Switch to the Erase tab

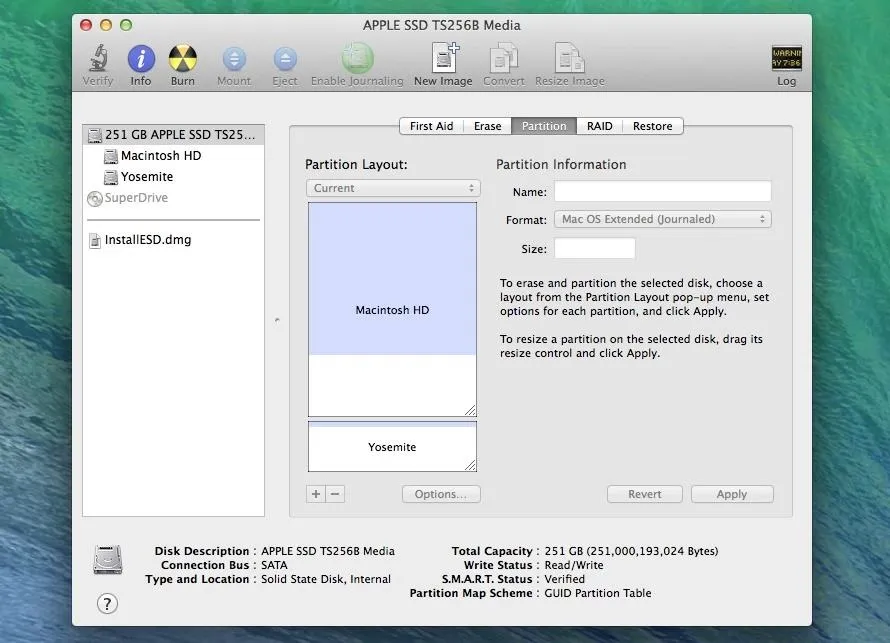click(x=488, y=126)
